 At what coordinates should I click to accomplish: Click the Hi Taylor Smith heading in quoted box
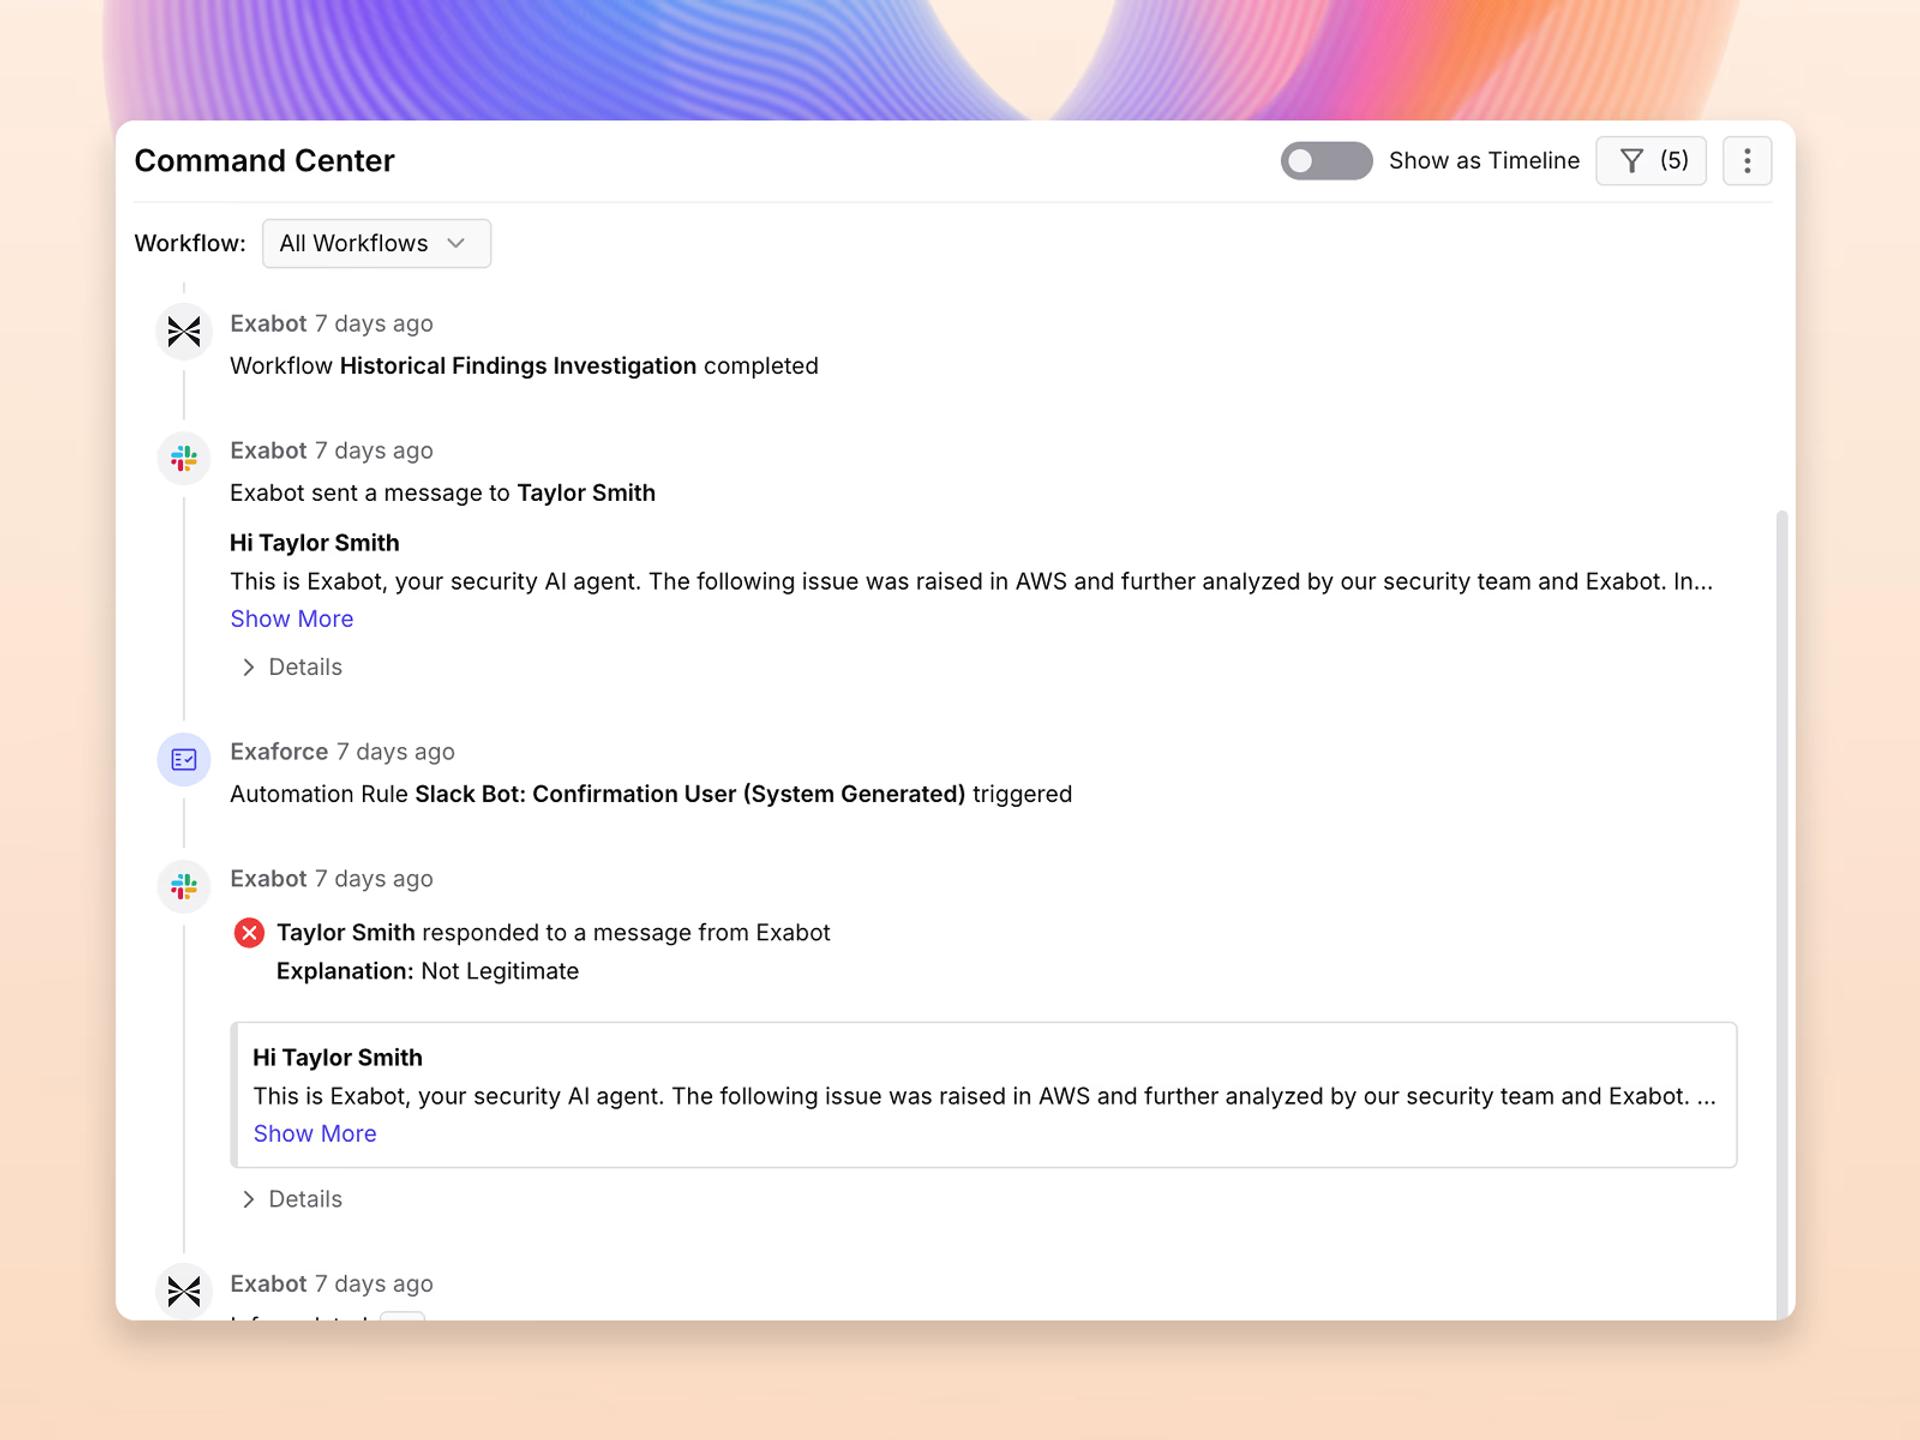337,1058
